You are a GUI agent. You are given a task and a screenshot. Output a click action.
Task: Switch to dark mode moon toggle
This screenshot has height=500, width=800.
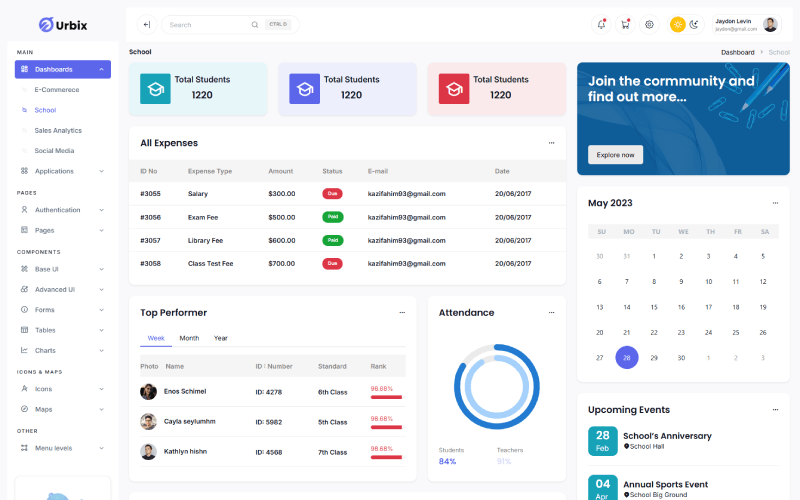[693, 24]
